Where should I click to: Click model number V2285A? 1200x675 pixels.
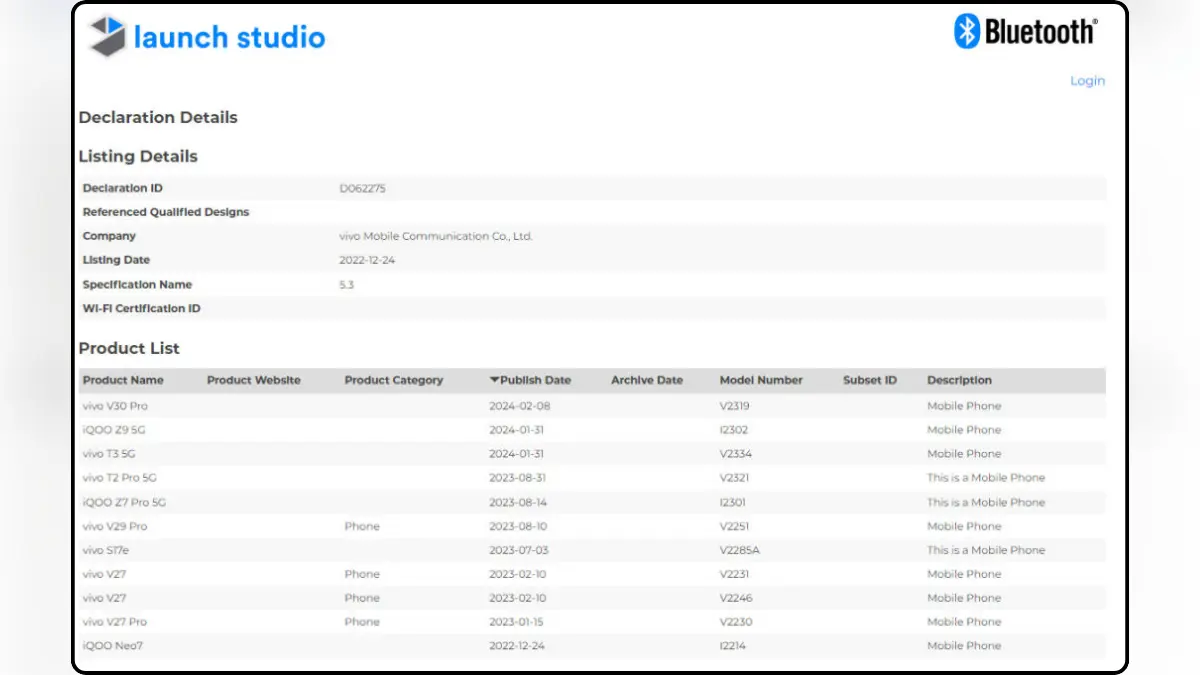[740, 550]
